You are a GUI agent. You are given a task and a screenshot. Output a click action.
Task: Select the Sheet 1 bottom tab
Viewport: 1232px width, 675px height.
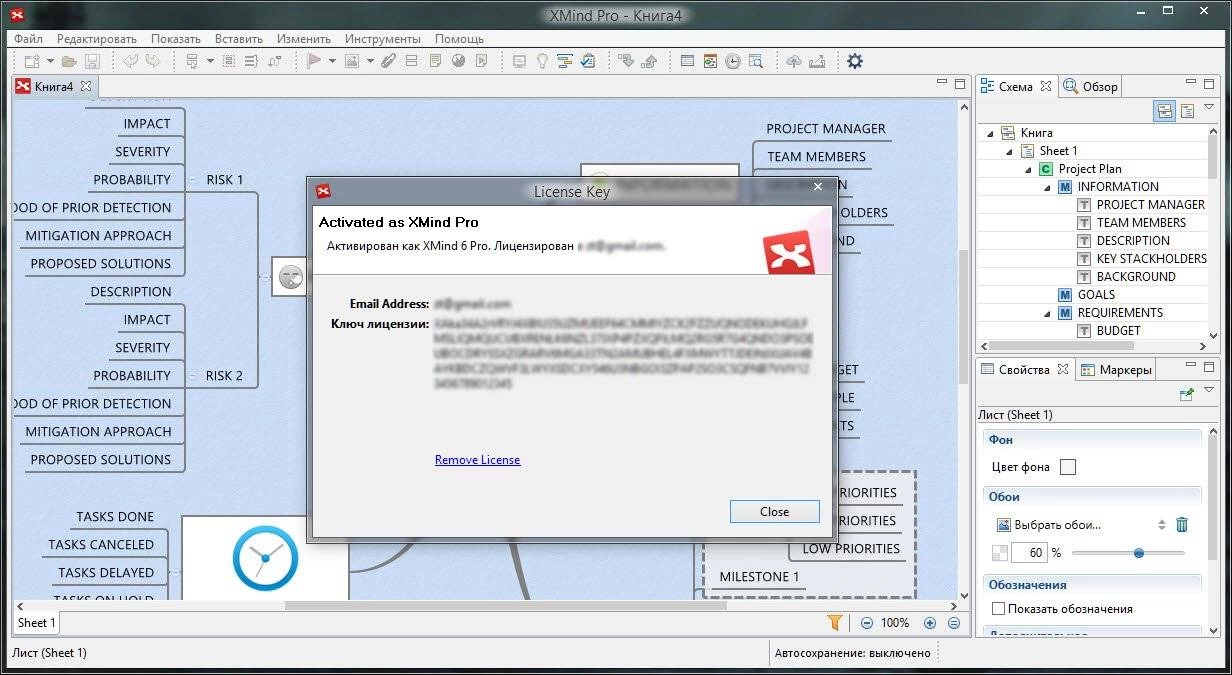point(36,622)
